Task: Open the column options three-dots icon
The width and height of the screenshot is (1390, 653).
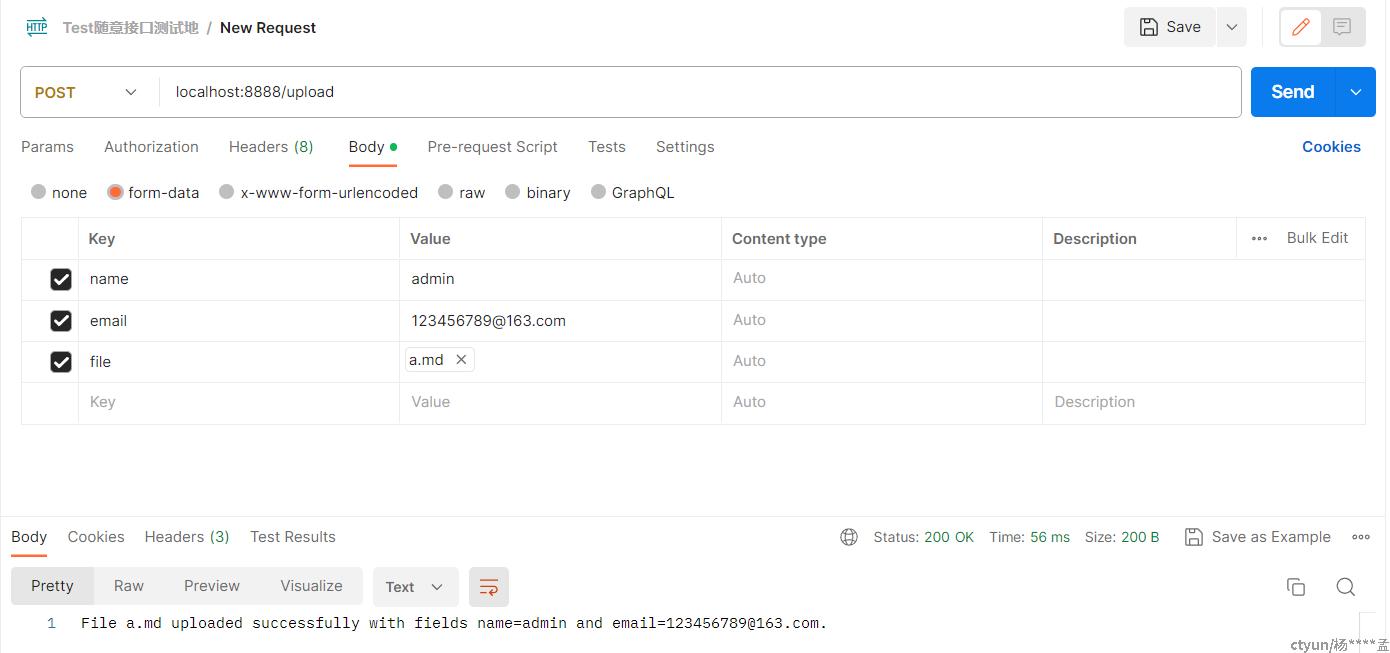Action: [x=1259, y=238]
